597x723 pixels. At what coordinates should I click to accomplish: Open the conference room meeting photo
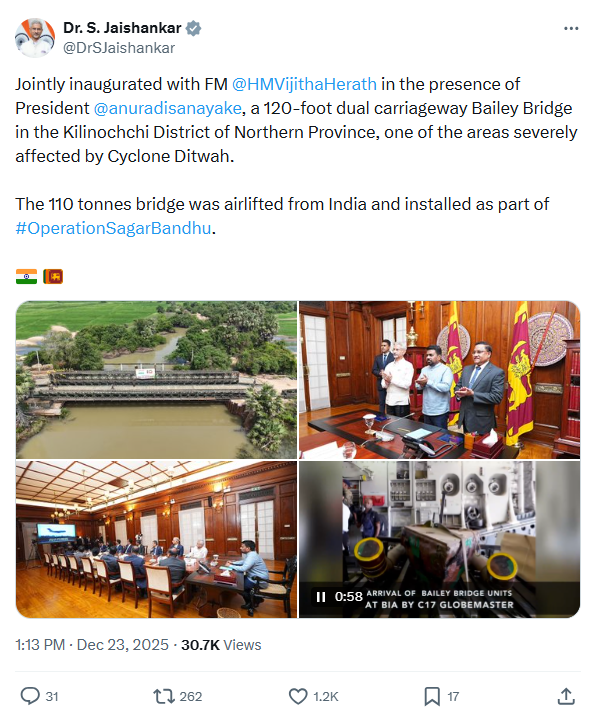(156, 539)
